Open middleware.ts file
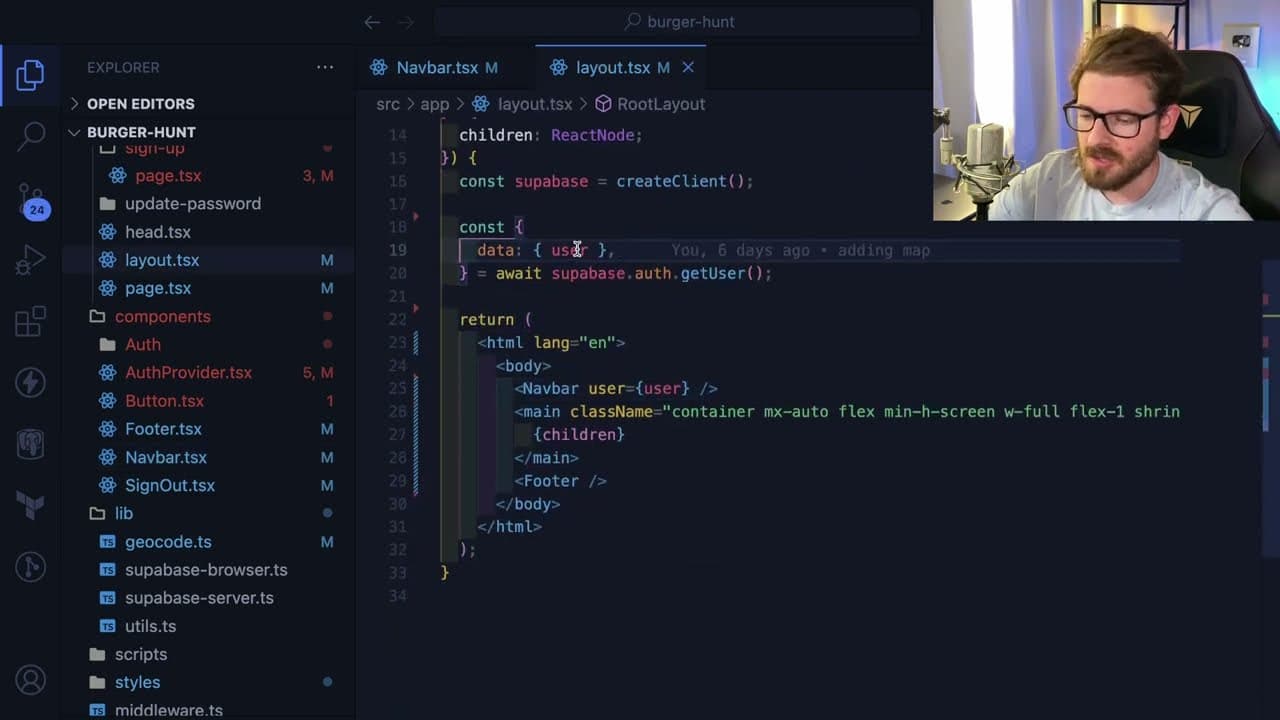The width and height of the screenshot is (1280, 720). coord(168,710)
